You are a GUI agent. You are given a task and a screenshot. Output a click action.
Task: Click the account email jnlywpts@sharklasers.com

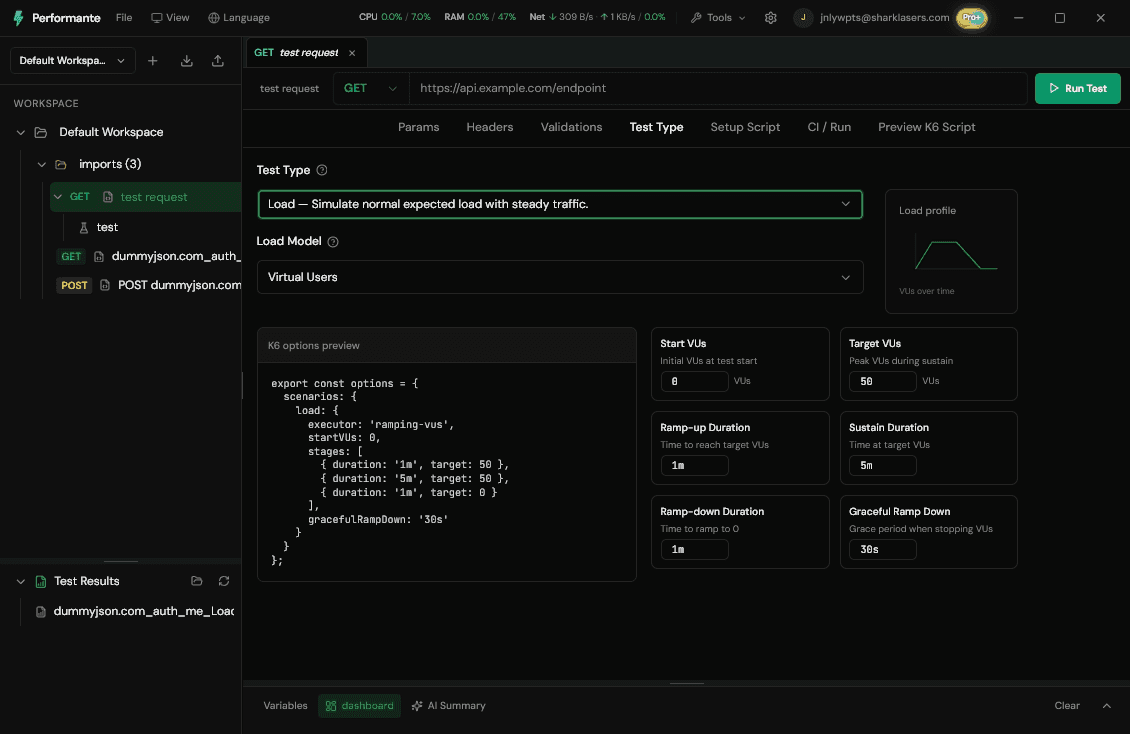(x=884, y=17)
